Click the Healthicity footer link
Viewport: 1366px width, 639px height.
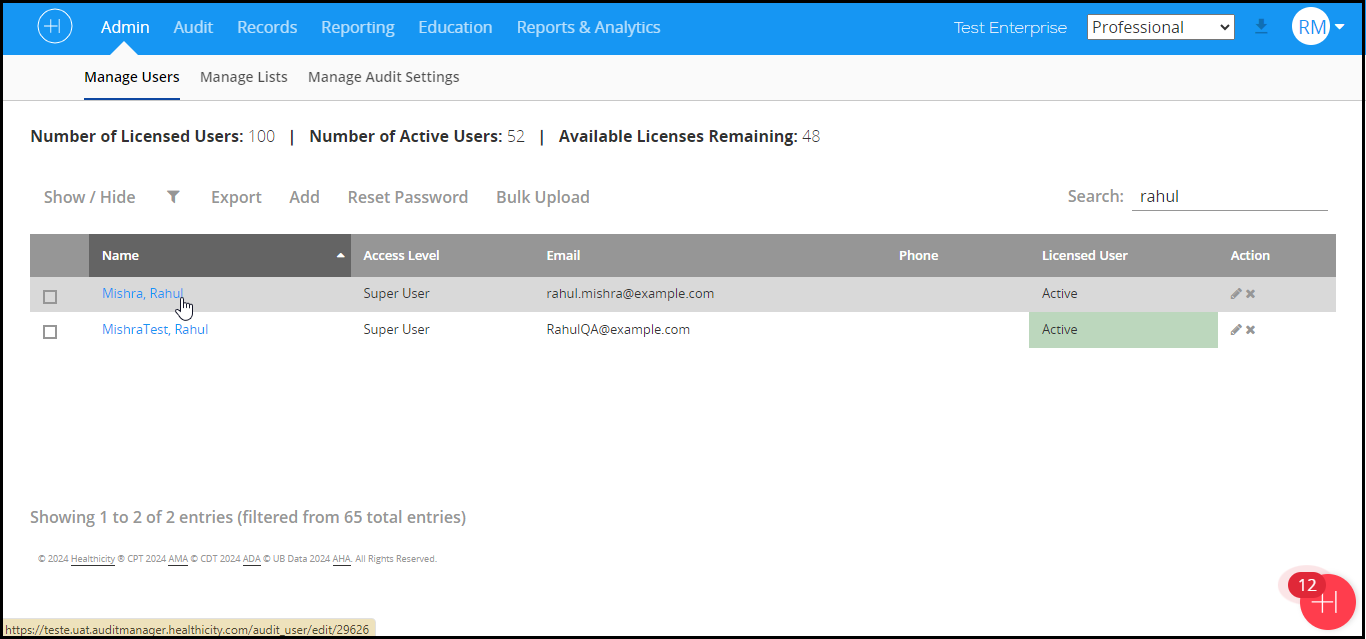click(93, 559)
